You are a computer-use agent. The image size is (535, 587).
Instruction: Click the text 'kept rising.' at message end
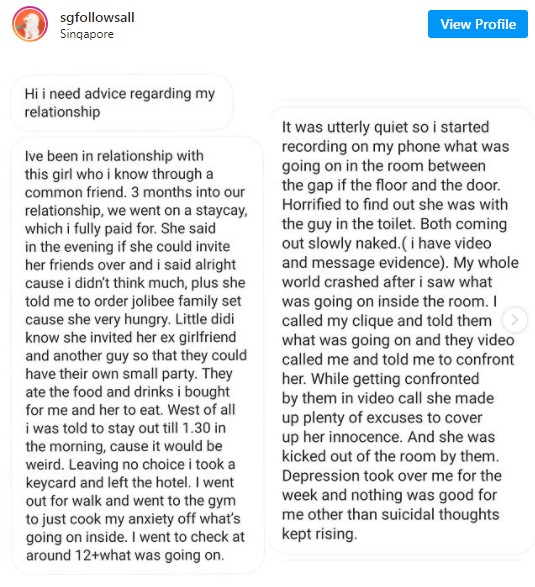tap(319, 534)
